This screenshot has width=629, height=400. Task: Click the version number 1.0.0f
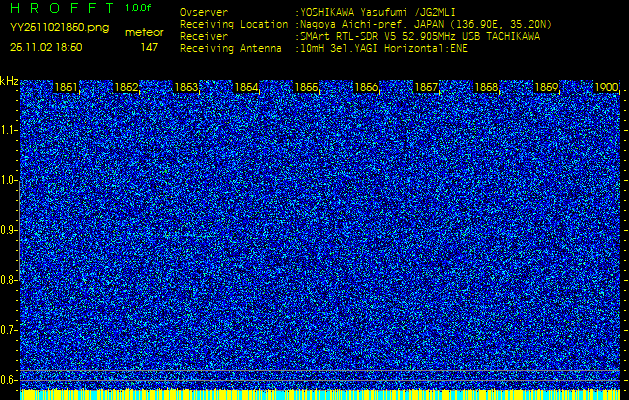click(x=138, y=8)
